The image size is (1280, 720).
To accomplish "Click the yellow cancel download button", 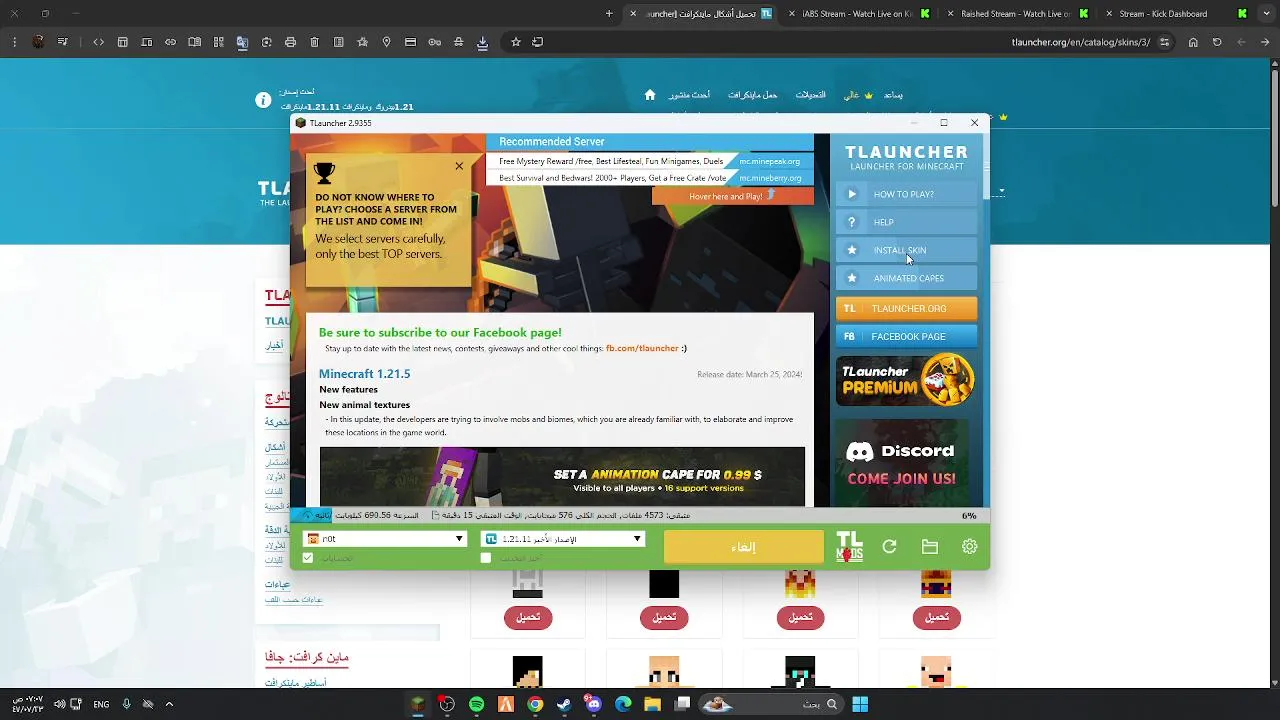I will tap(743, 547).
